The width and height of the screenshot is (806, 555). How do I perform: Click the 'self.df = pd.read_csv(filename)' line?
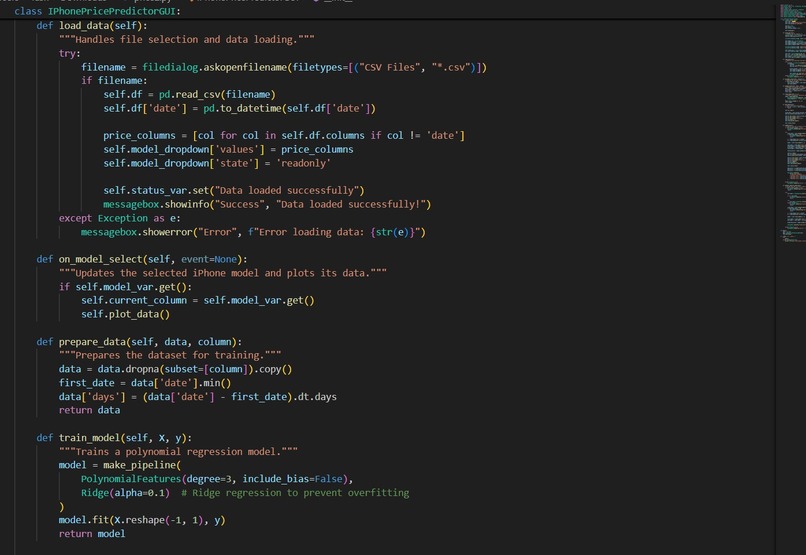point(189,94)
